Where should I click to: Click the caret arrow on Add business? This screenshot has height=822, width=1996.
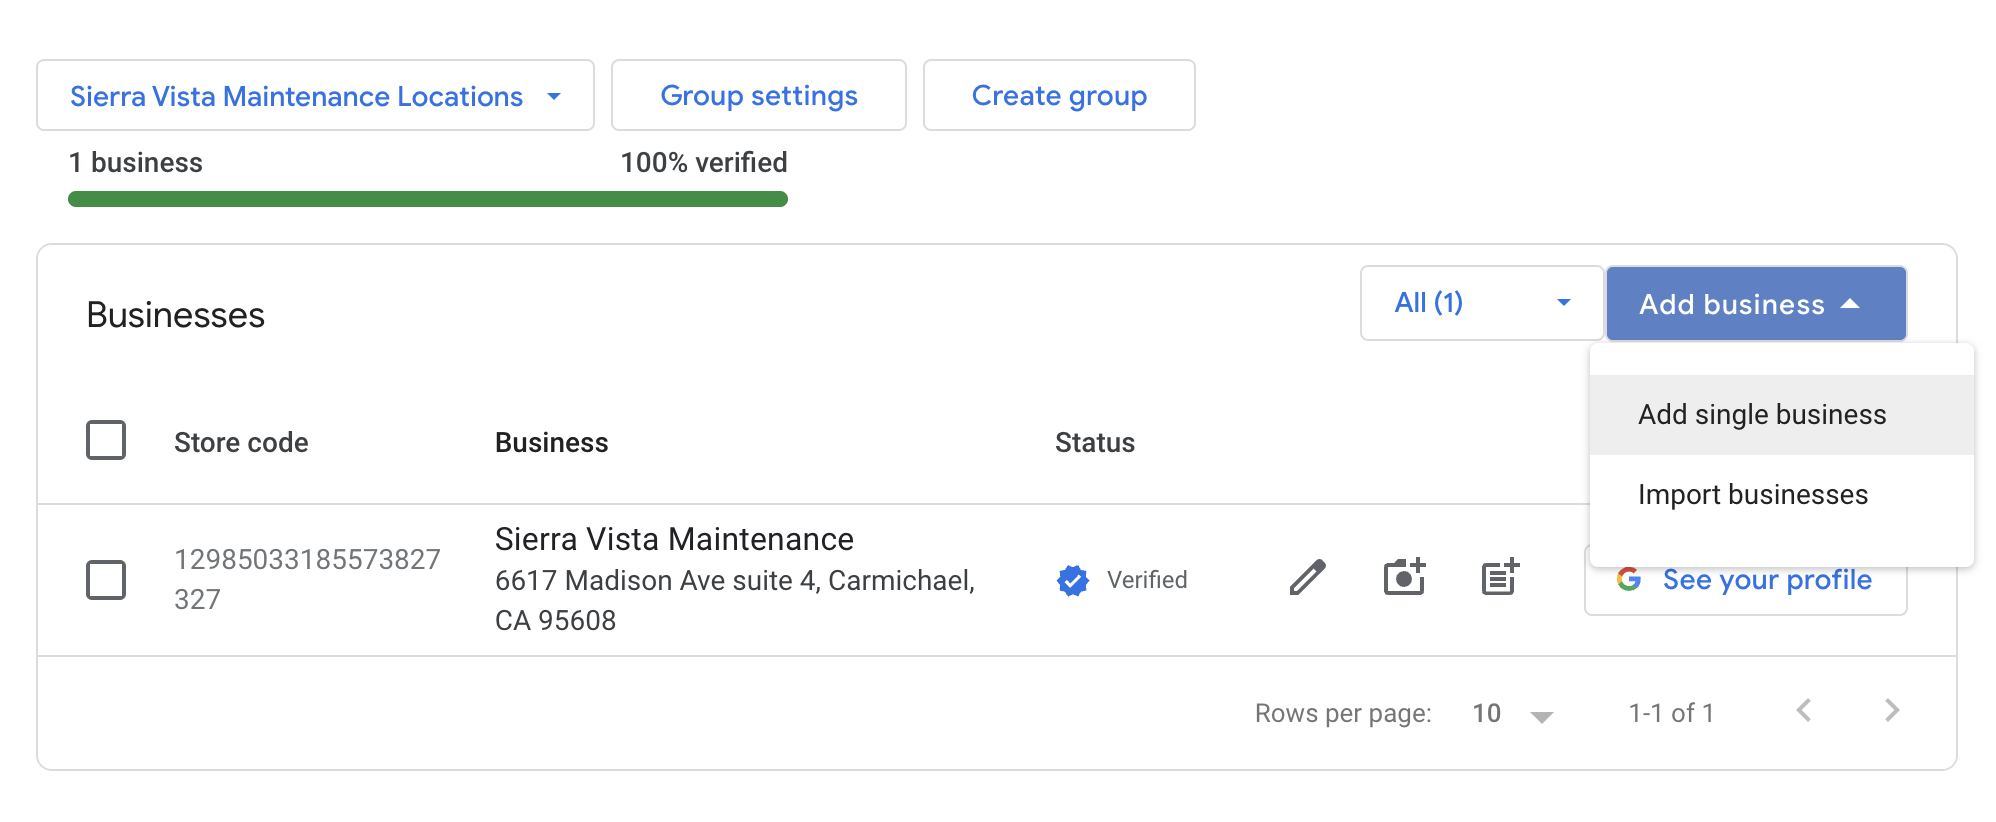(x=1850, y=304)
